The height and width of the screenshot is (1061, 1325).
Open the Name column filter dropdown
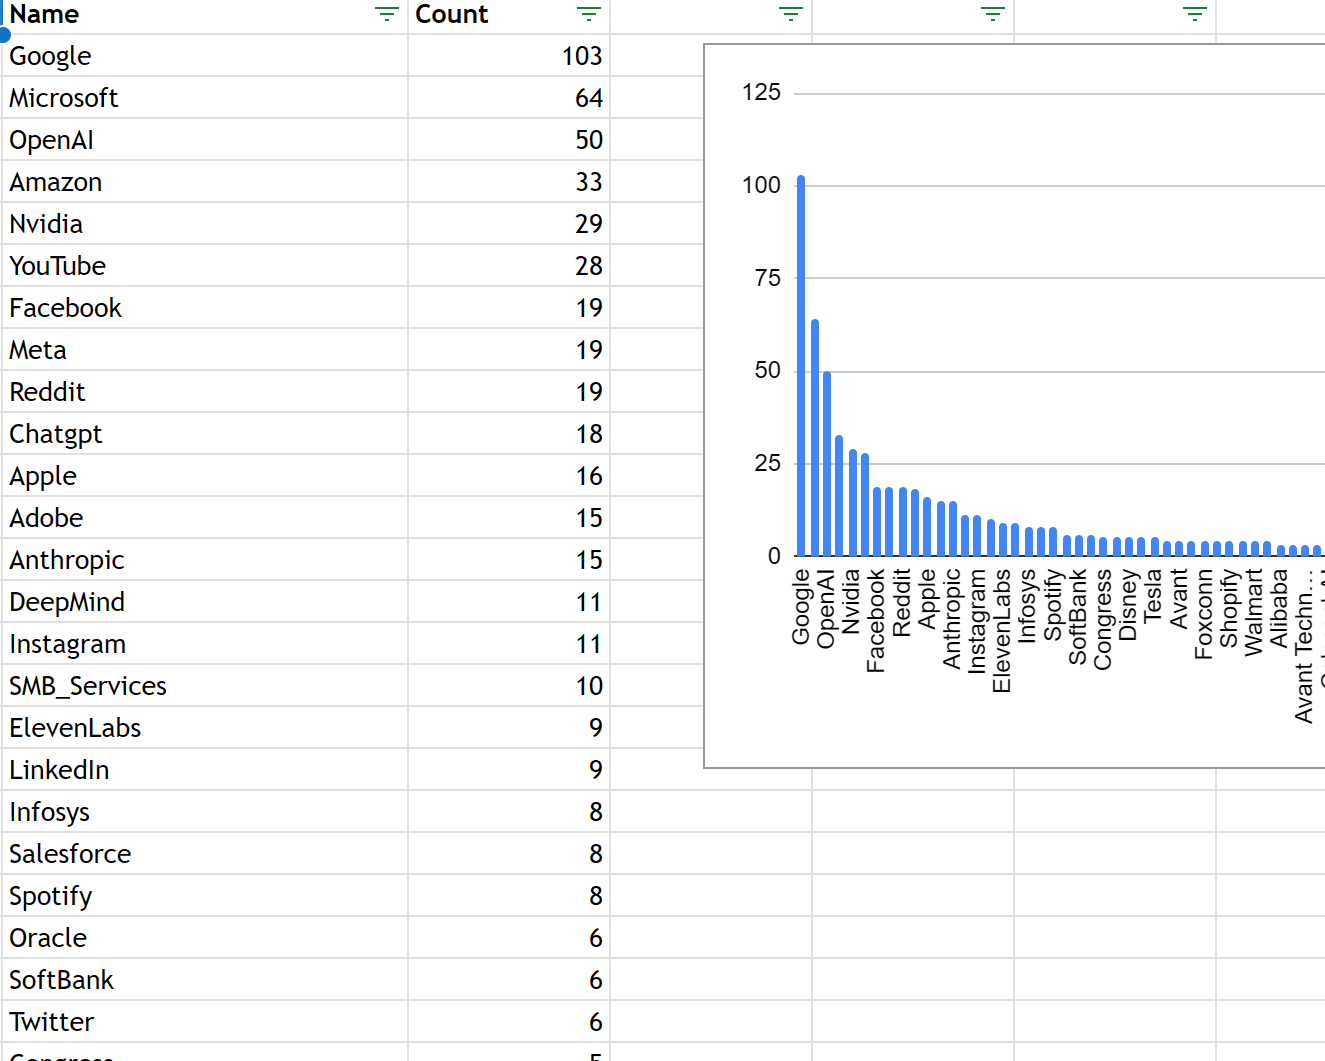(x=386, y=14)
